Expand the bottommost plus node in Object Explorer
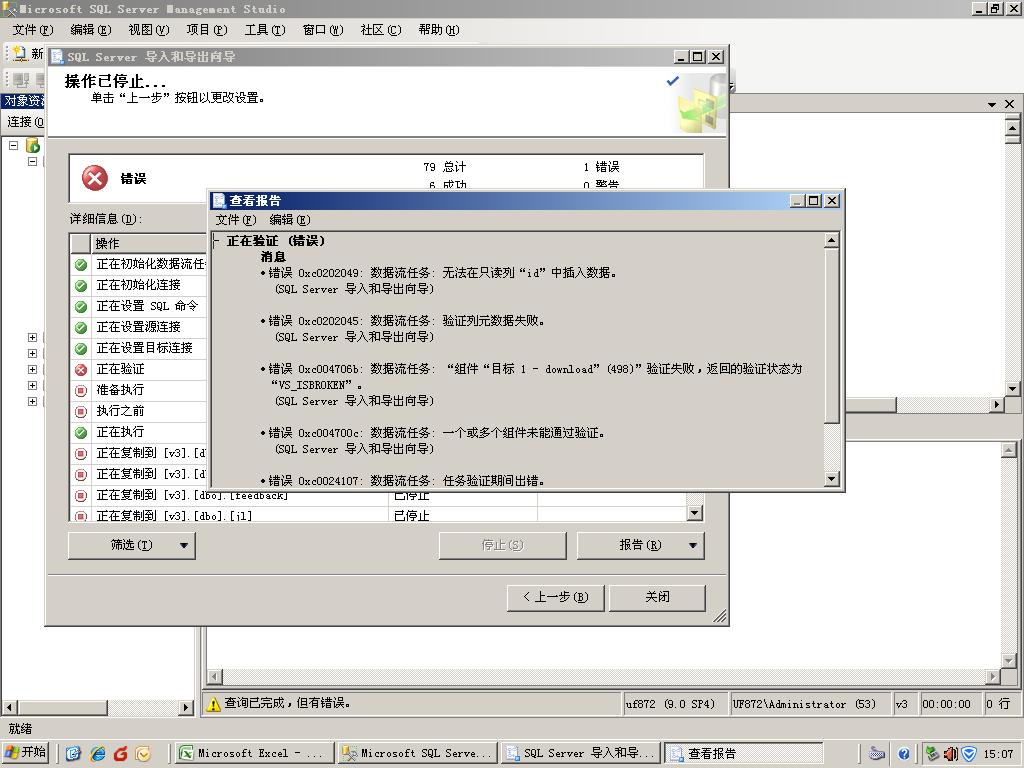The height and width of the screenshot is (768, 1024). tap(32, 401)
